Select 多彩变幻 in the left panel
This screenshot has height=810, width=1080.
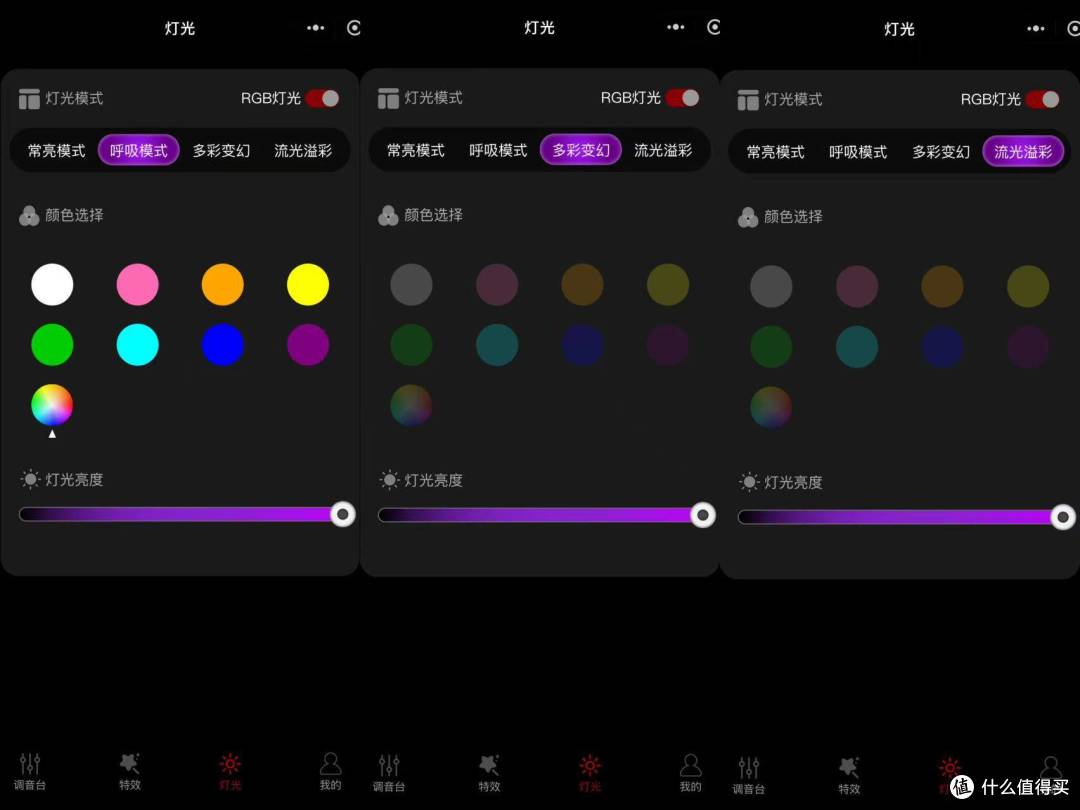(221, 150)
